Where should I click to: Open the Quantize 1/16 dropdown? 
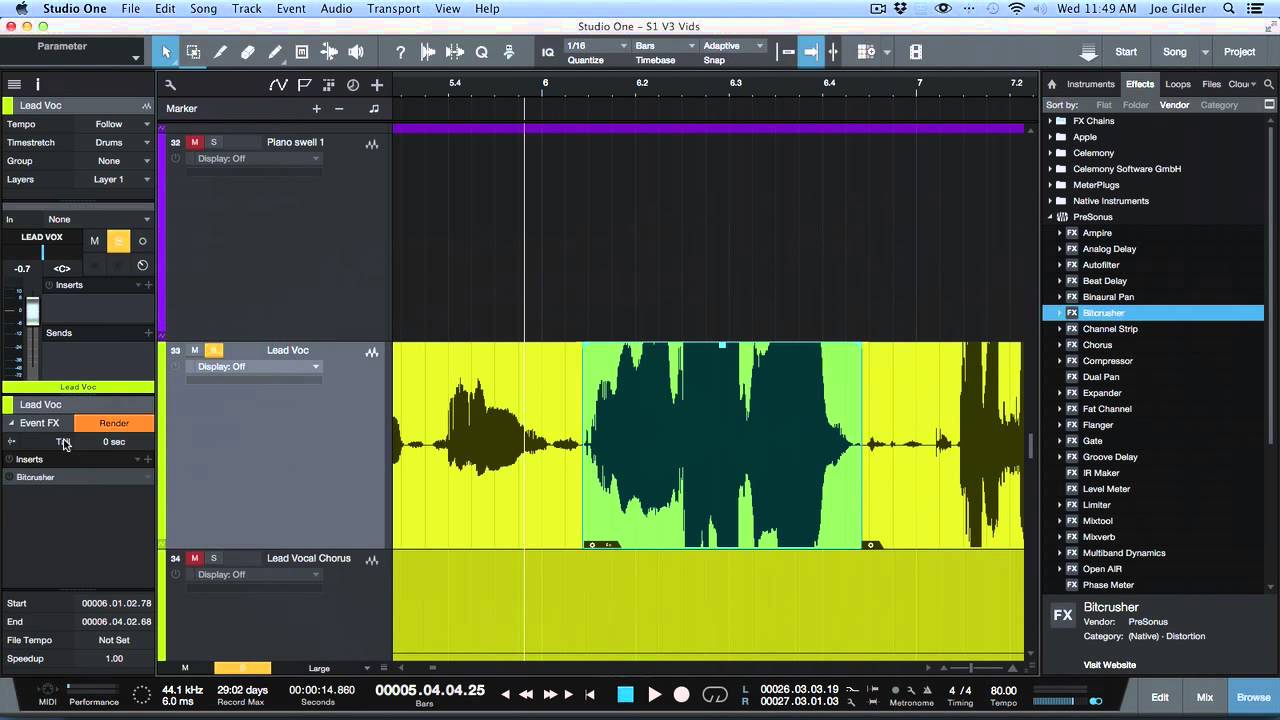pos(597,46)
